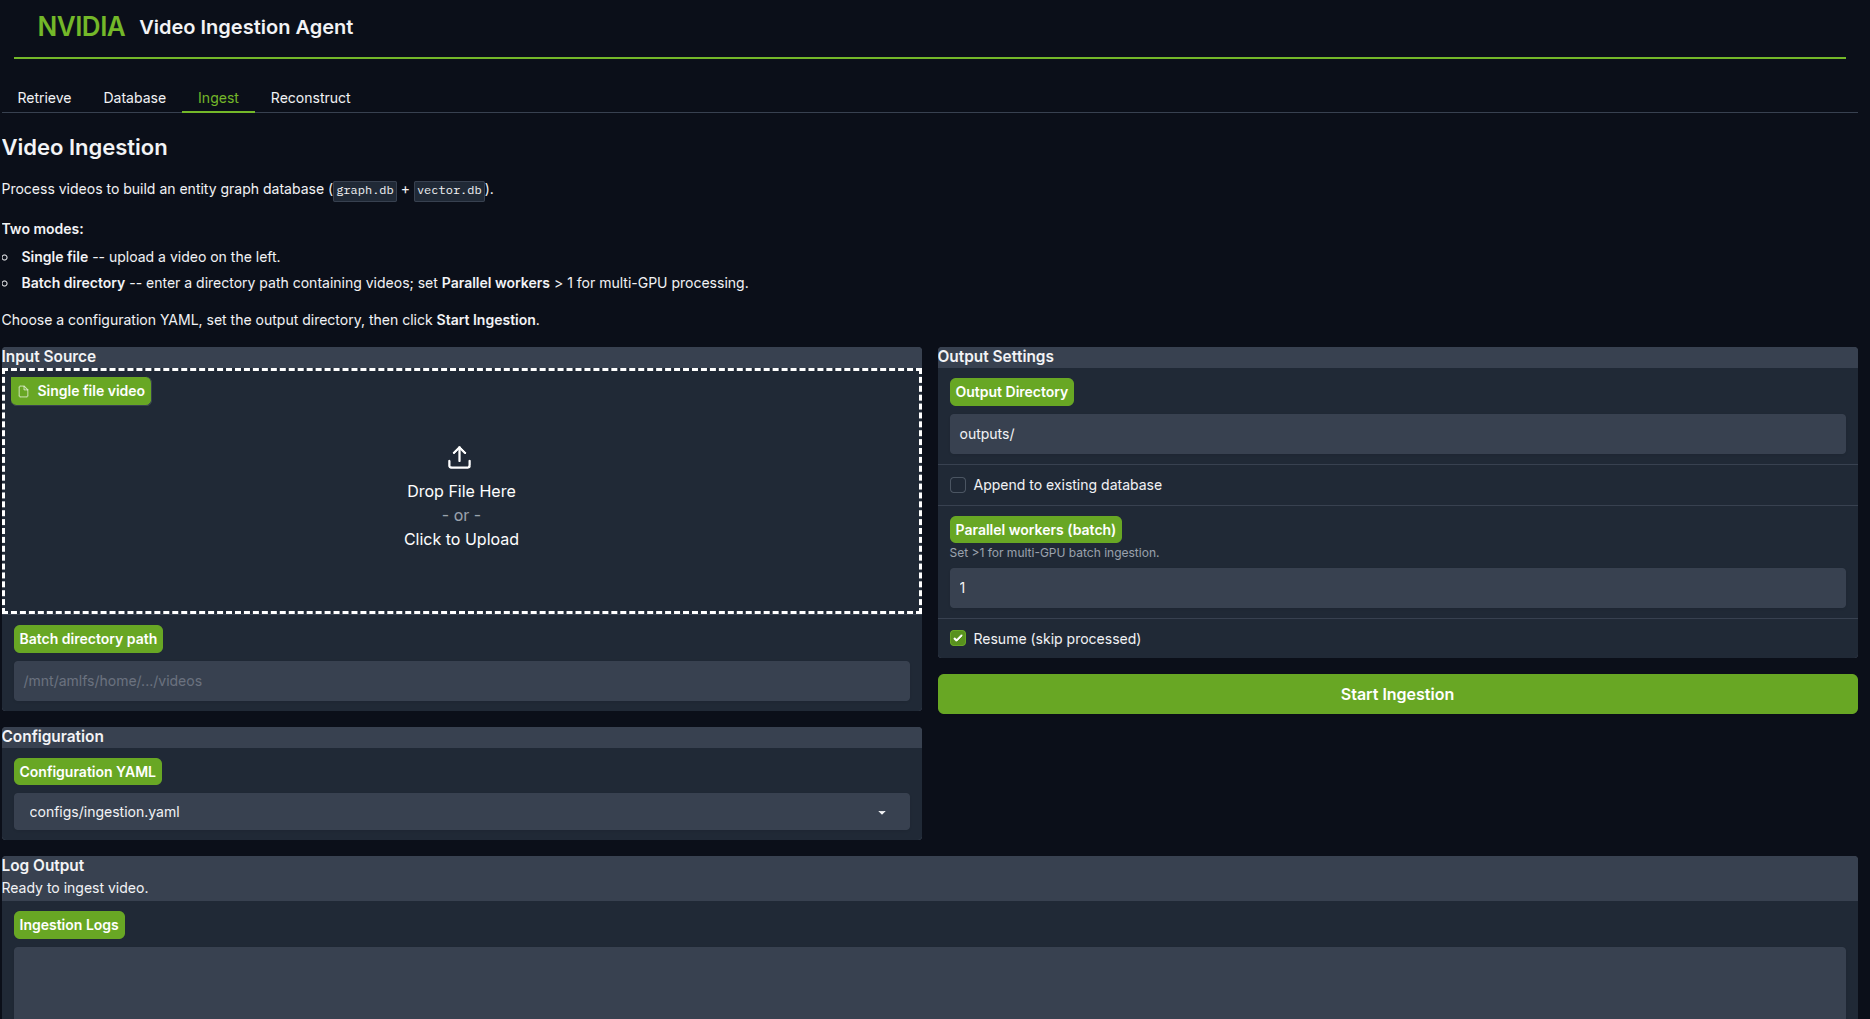Start the video ingestion
1870x1019 pixels.
(1397, 694)
